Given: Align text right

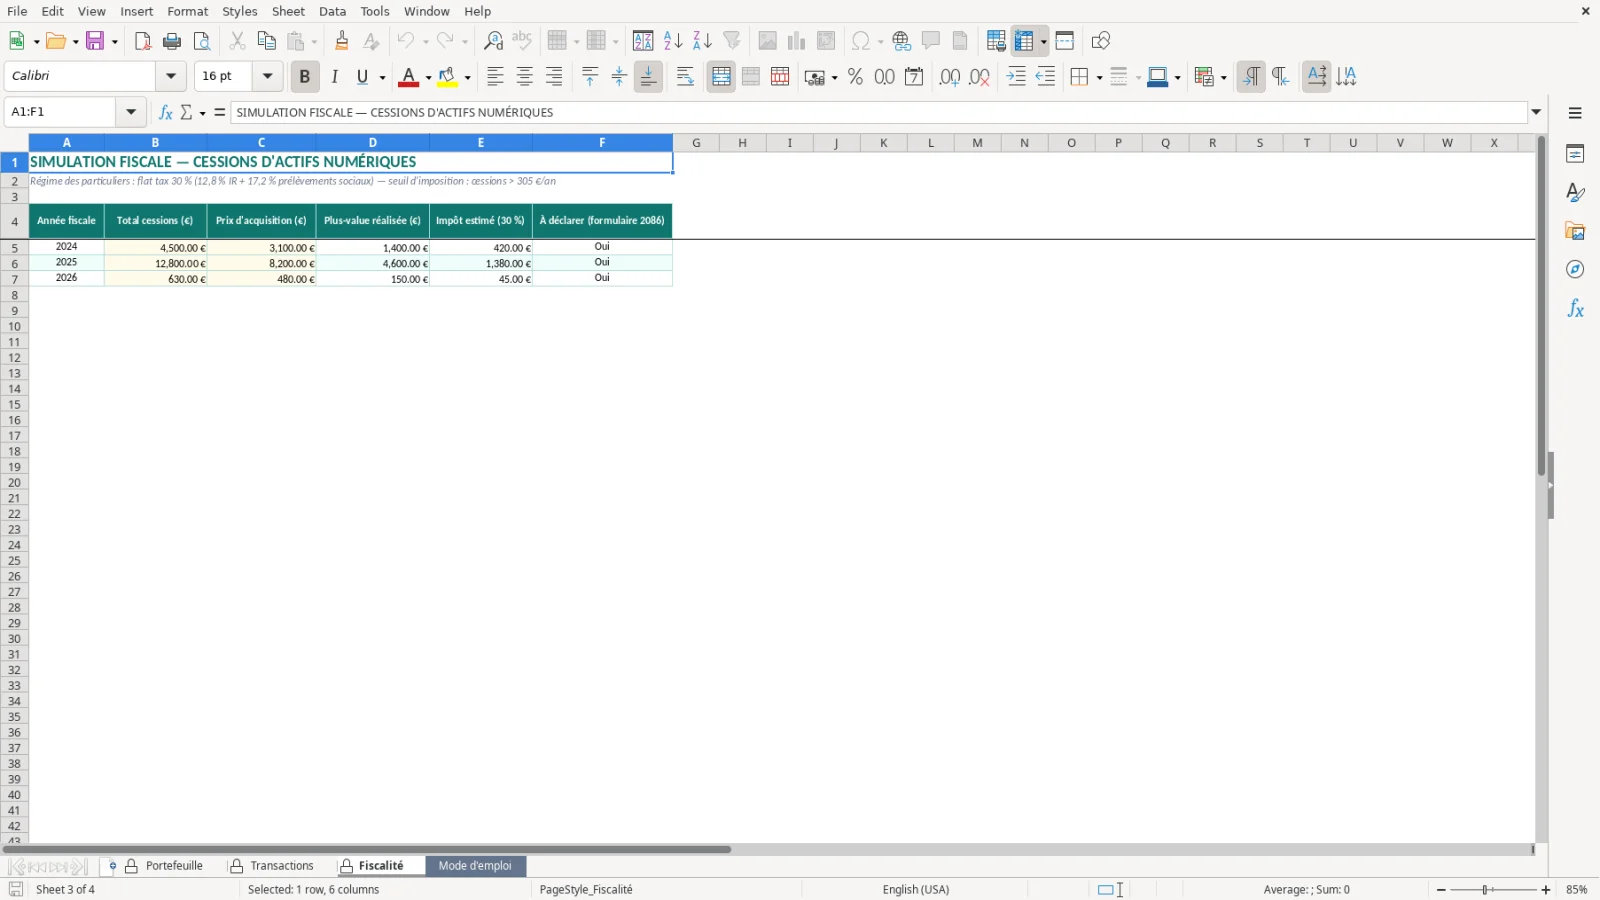Looking at the screenshot, I should pyautogui.click(x=554, y=77).
